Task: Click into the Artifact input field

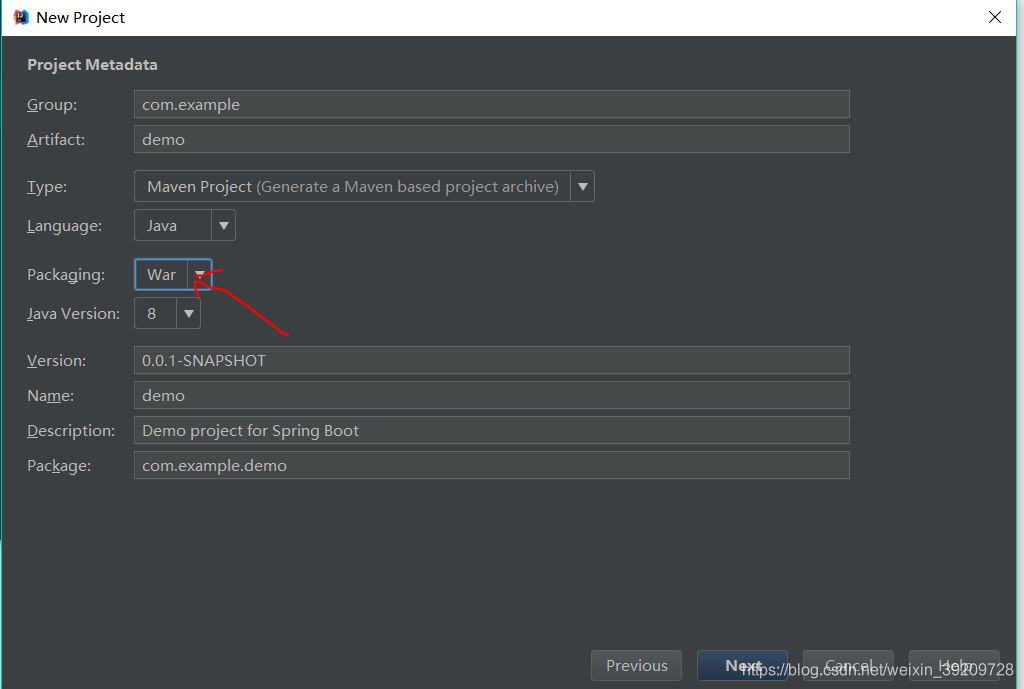Action: [x=491, y=139]
